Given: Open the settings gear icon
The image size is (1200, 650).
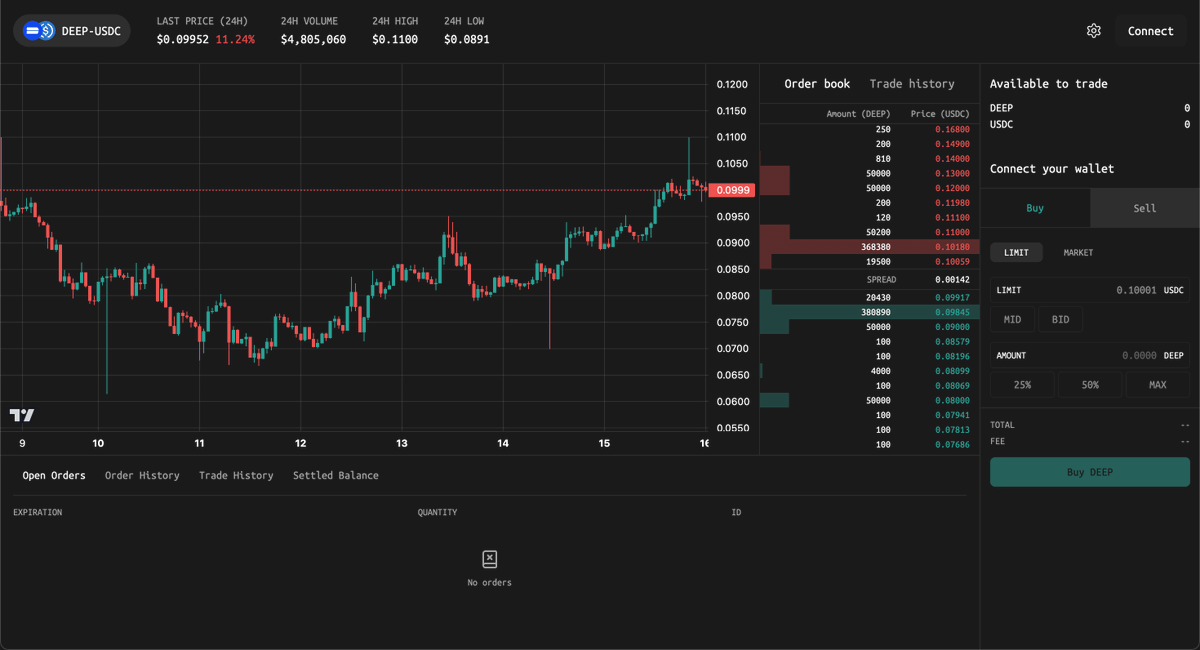Looking at the screenshot, I should point(1093,31).
